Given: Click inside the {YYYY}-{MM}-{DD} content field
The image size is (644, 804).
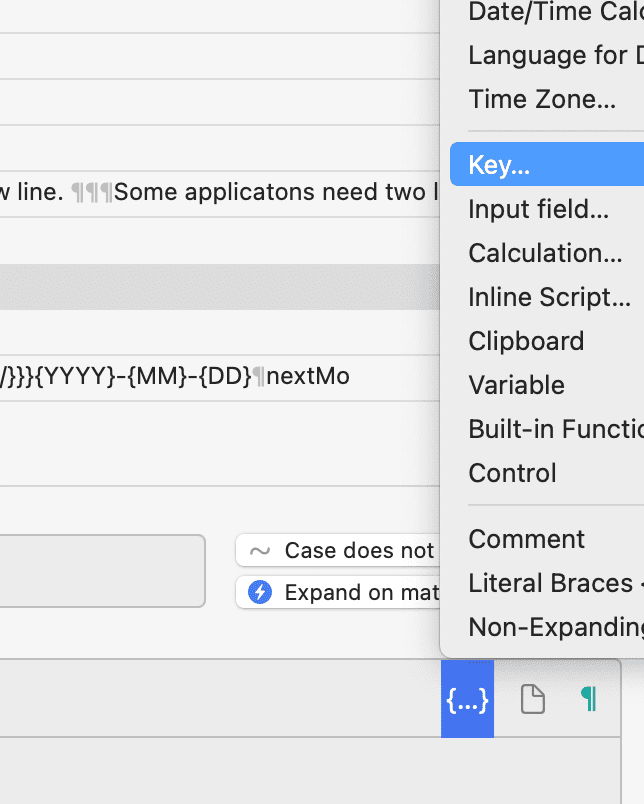Looking at the screenshot, I should tap(200, 377).
